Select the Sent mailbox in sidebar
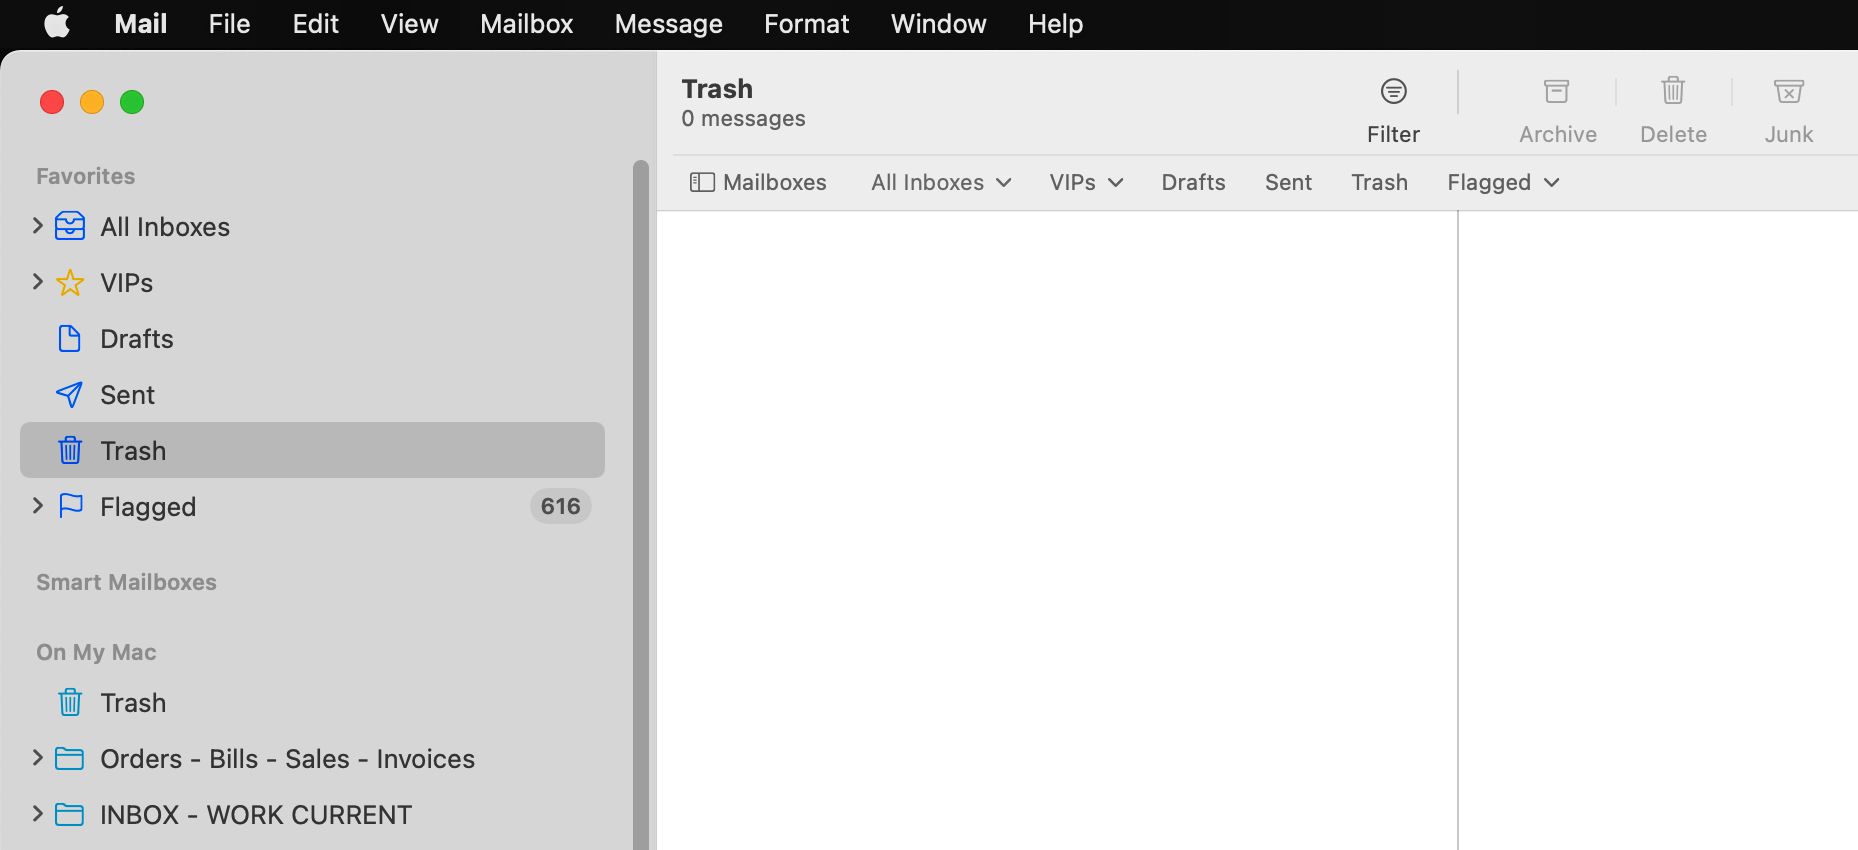The image size is (1858, 850). [312, 394]
